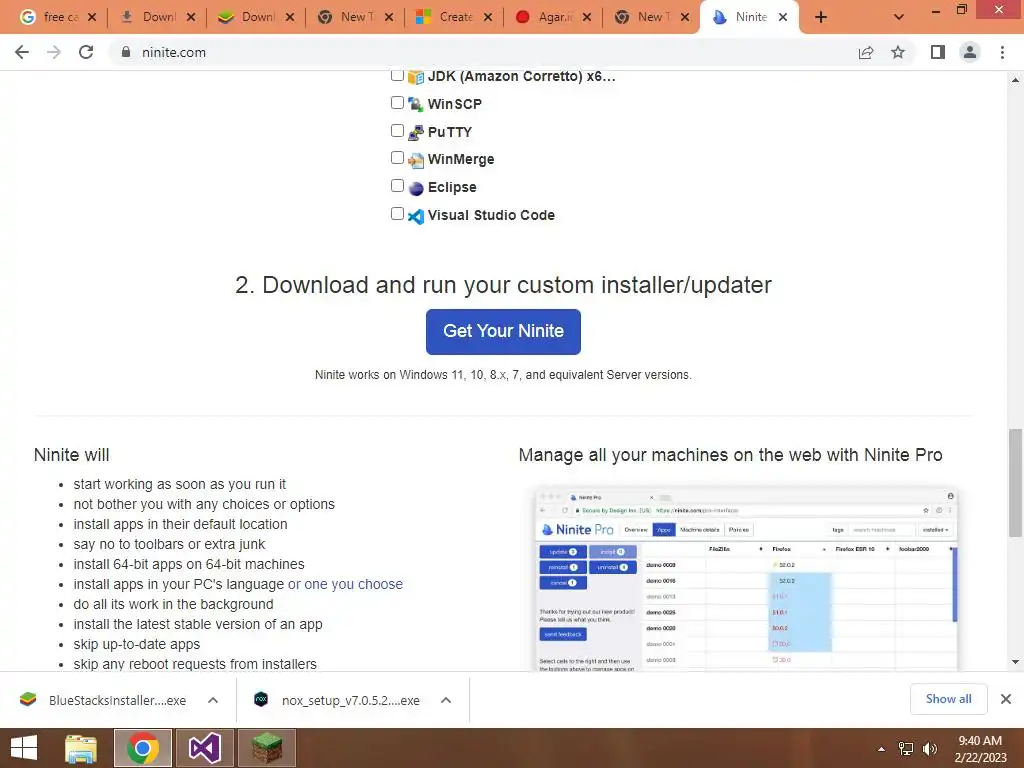Viewport: 1024px width, 768px height.
Task: Check the WinSCP checkbox
Action: click(397, 103)
